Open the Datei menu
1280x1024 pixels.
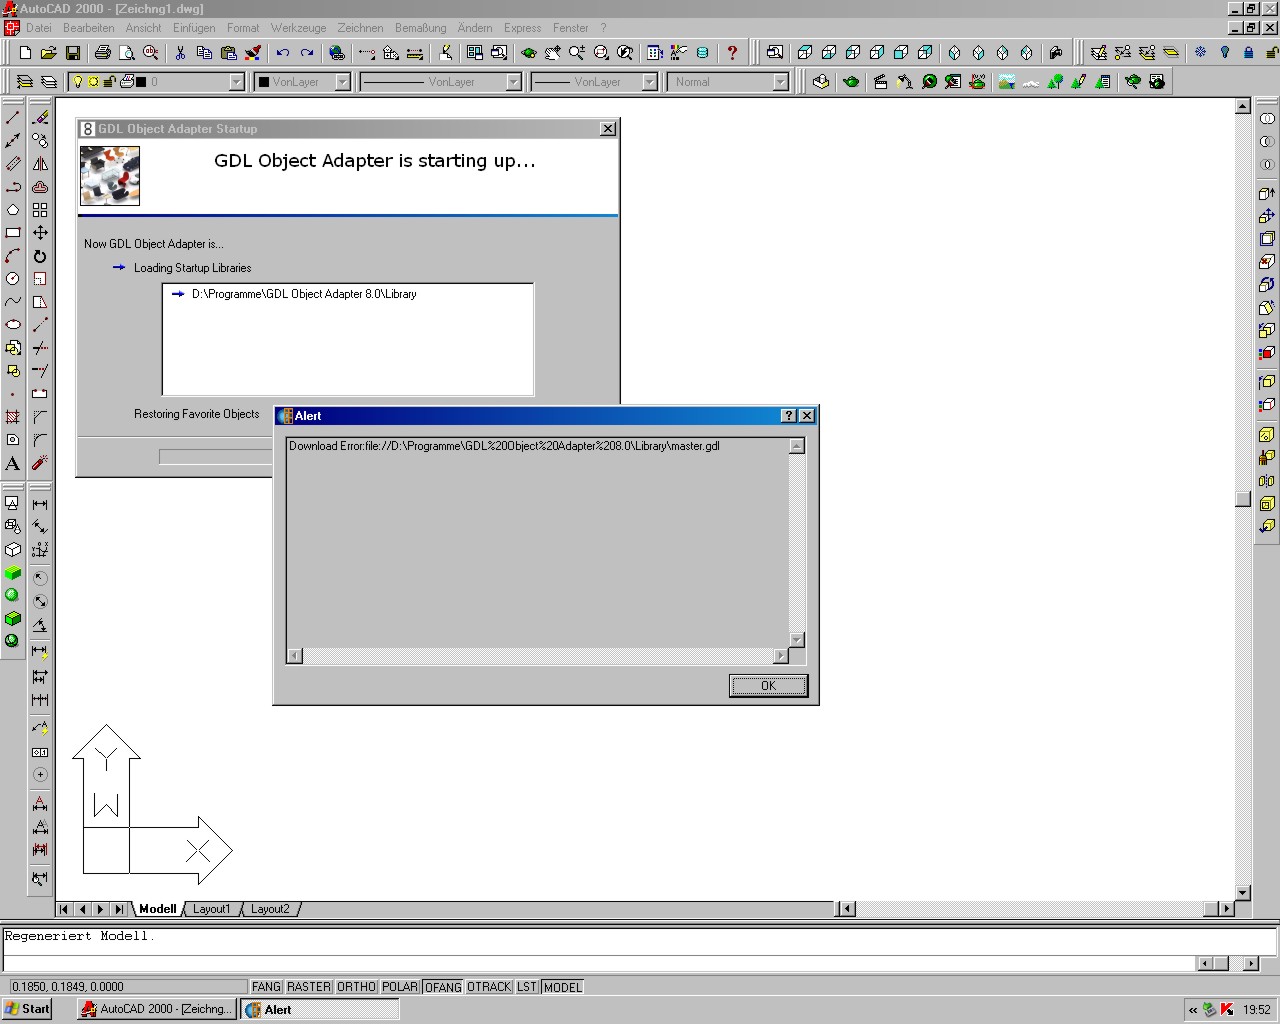pyautogui.click(x=39, y=28)
